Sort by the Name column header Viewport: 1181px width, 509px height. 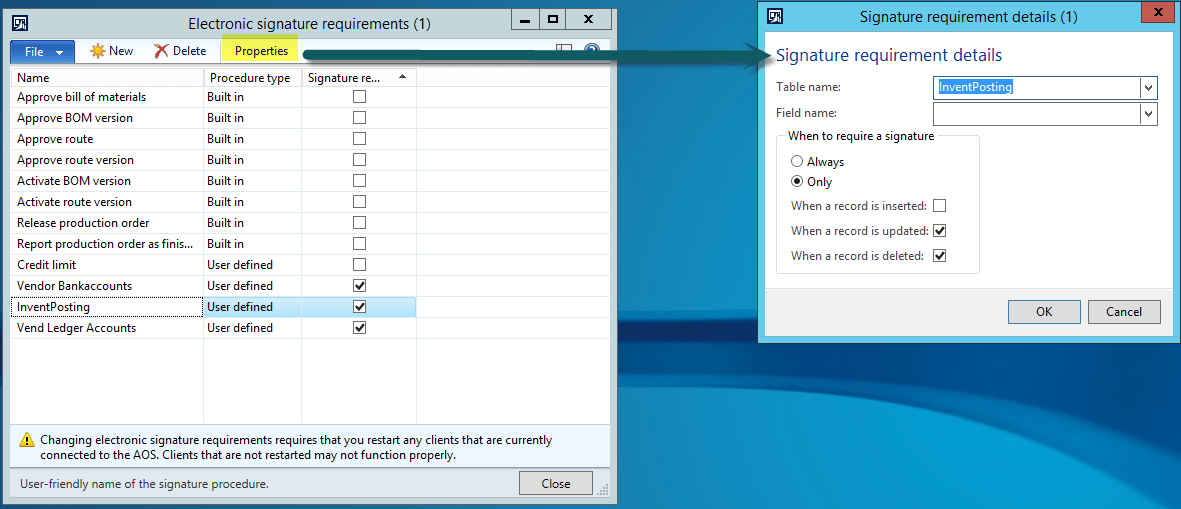[107, 78]
